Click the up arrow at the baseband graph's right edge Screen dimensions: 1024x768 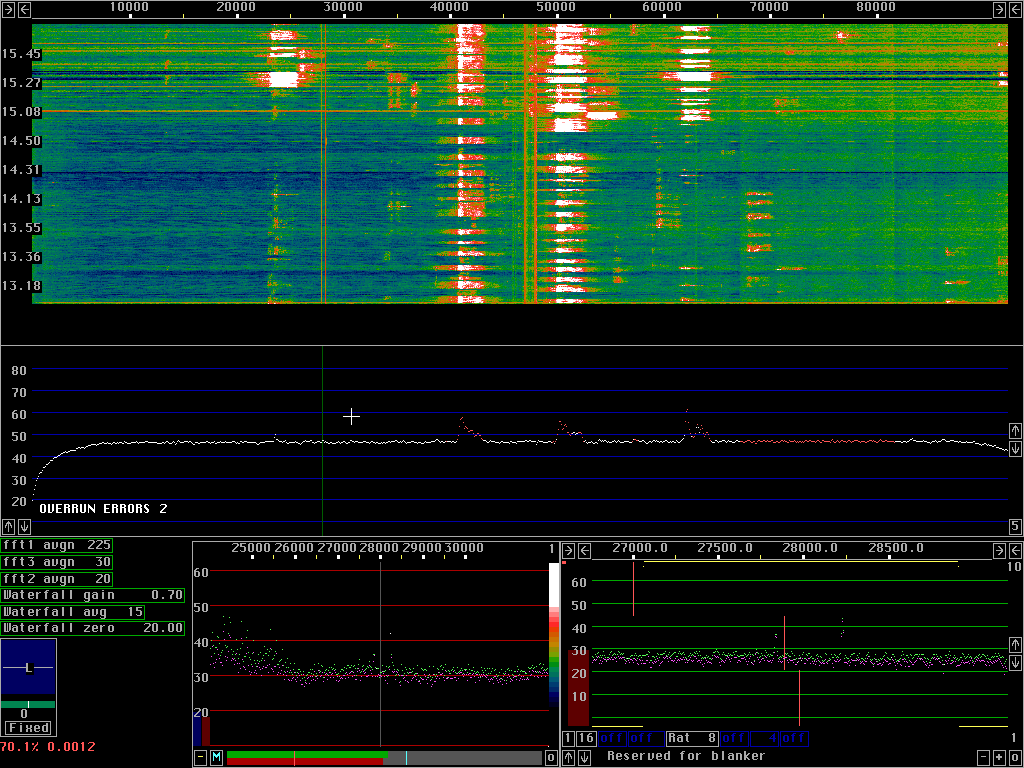(x=1016, y=645)
